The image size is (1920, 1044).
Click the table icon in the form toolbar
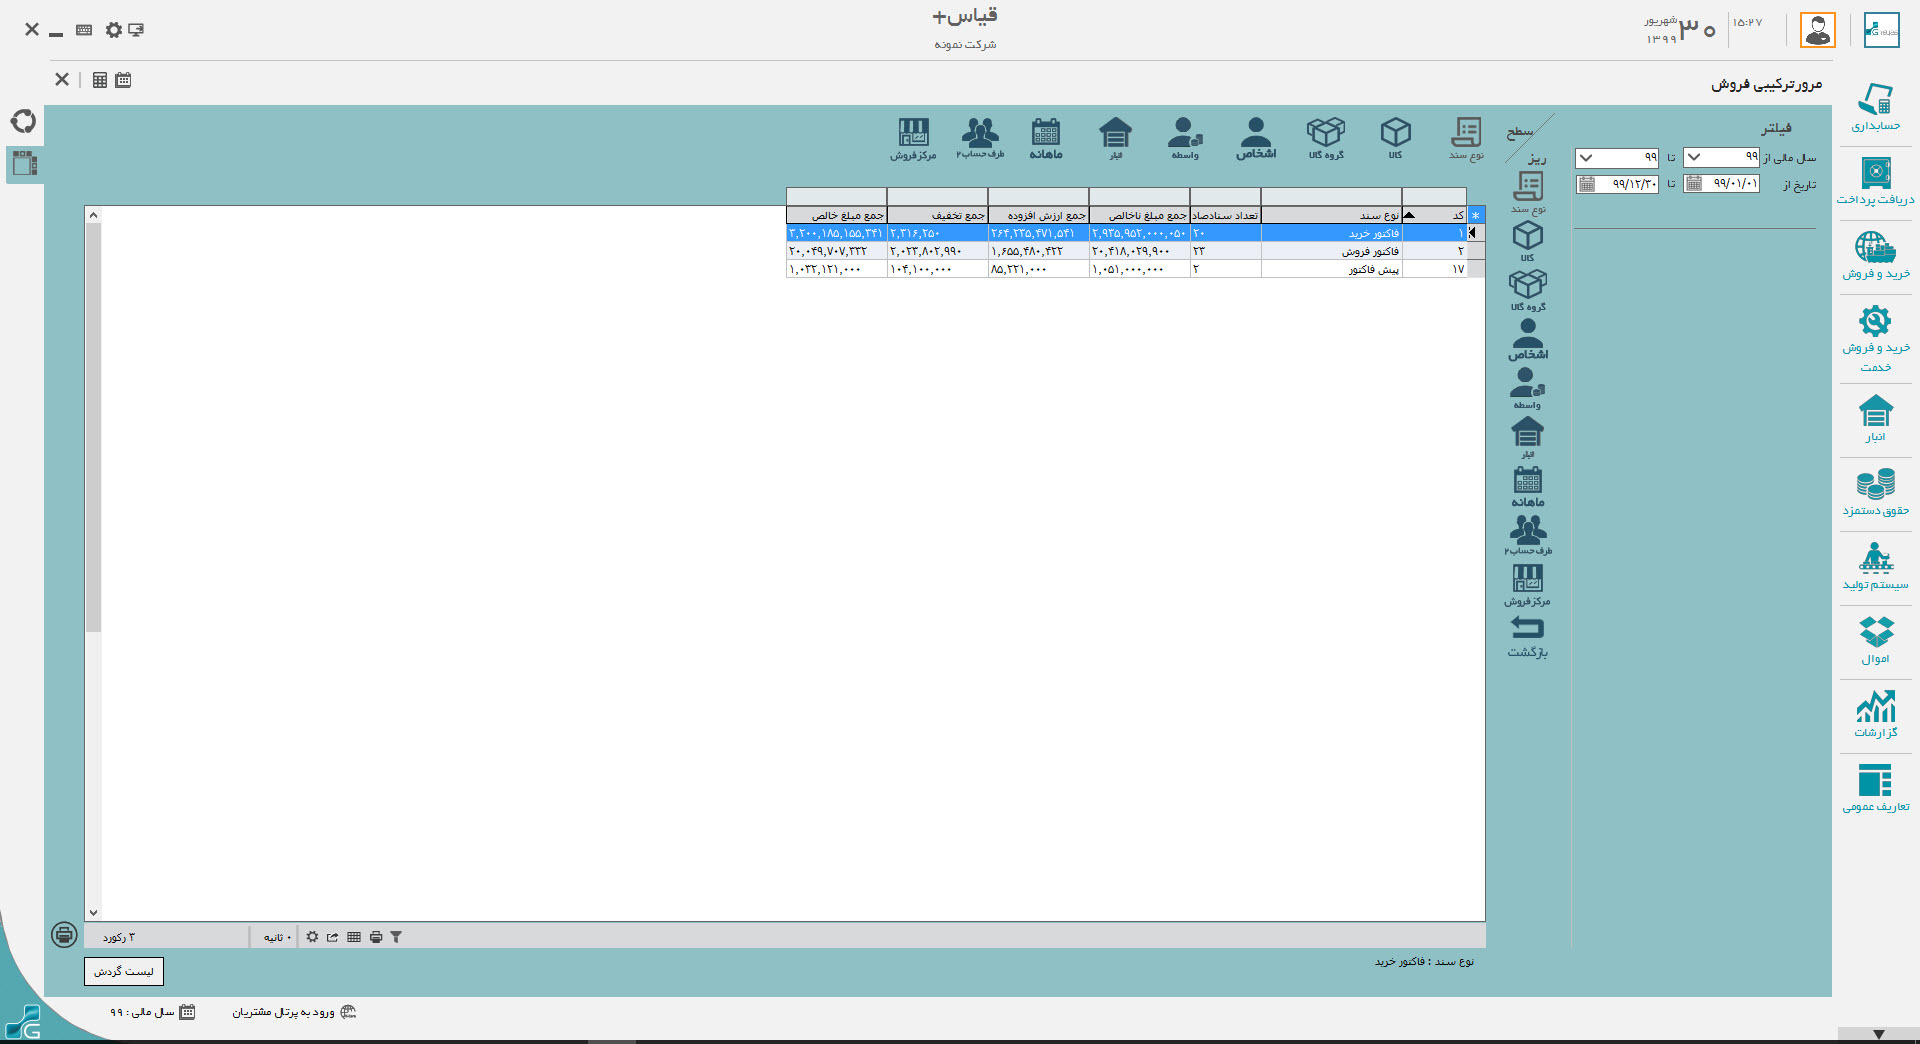[100, 80]
